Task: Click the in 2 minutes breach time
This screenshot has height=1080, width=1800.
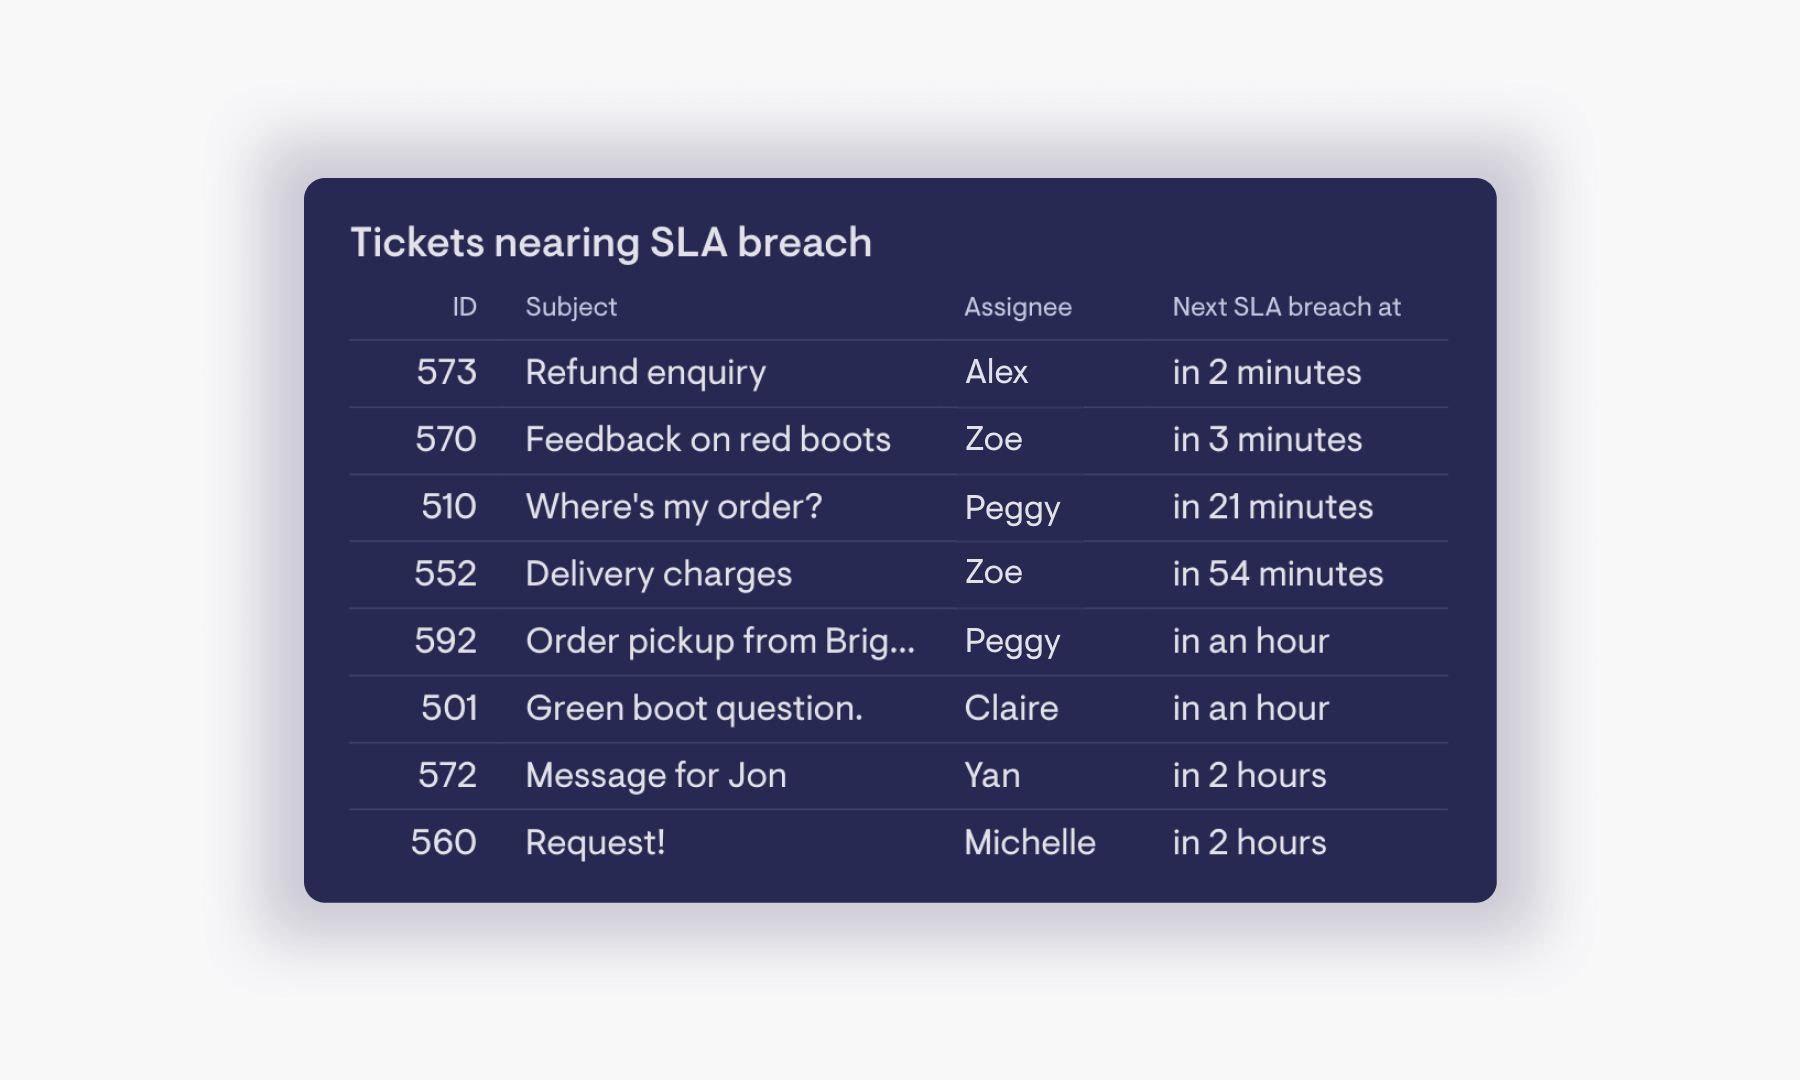Action: pyautogui.click(x=1266, y=372)
